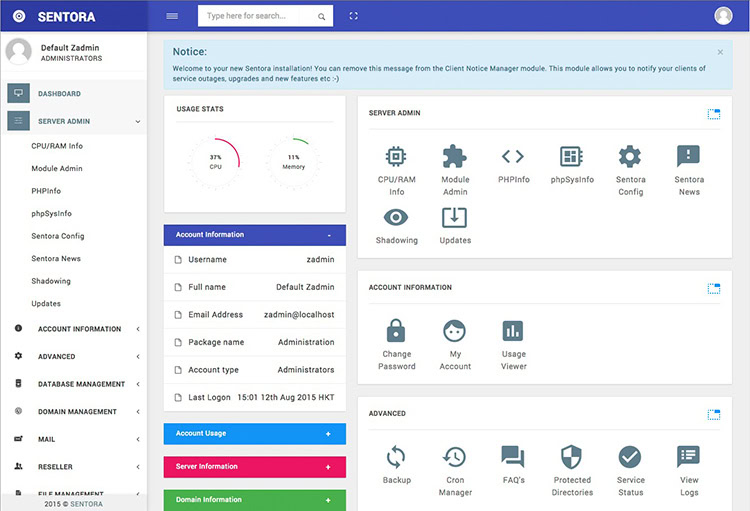Expand Account Information sidebar chevron
This screenshot has height=511, width=750.
click(x=138, y=329)
